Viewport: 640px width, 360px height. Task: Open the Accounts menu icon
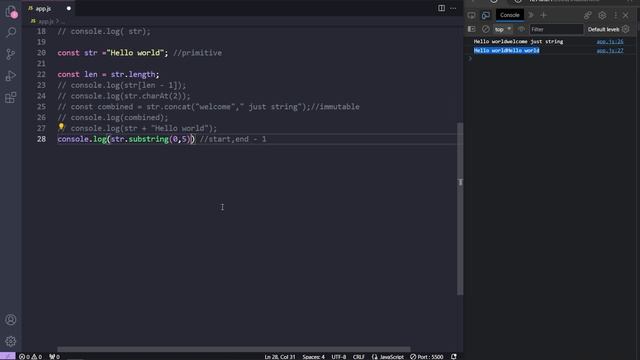pos(11,320)
